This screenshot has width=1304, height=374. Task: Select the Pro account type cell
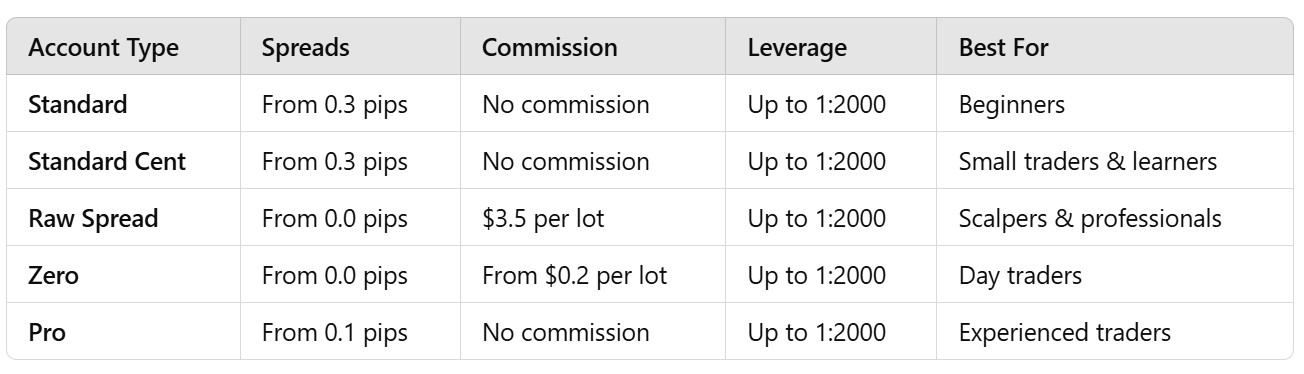pos(47,332)
